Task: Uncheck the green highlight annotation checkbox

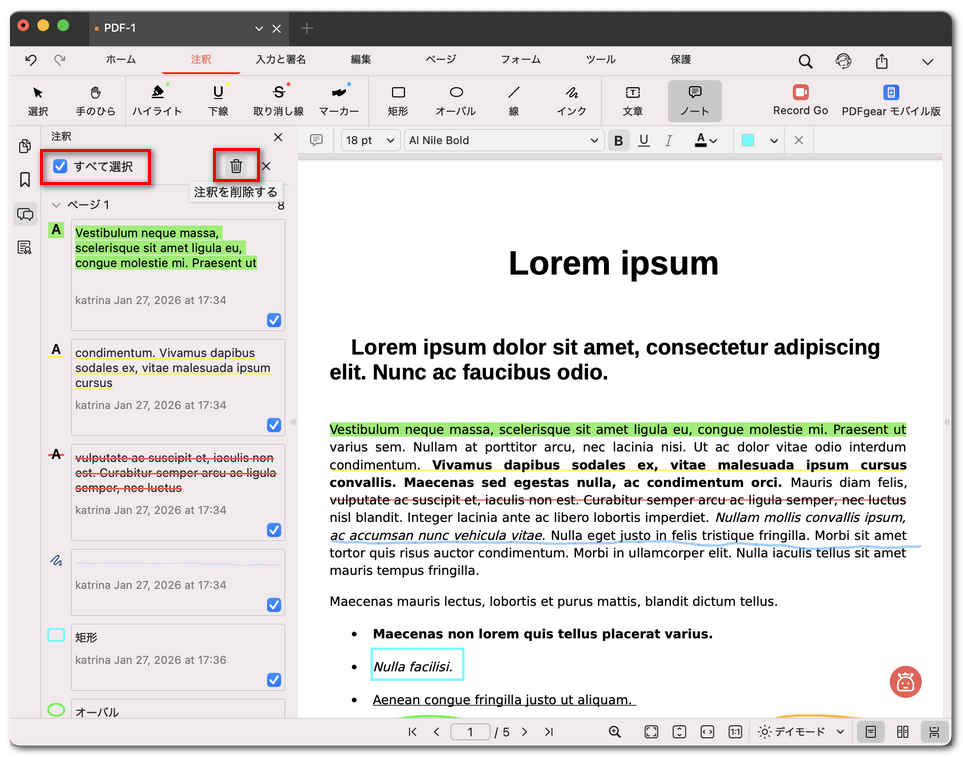Action: pos(274,320)
